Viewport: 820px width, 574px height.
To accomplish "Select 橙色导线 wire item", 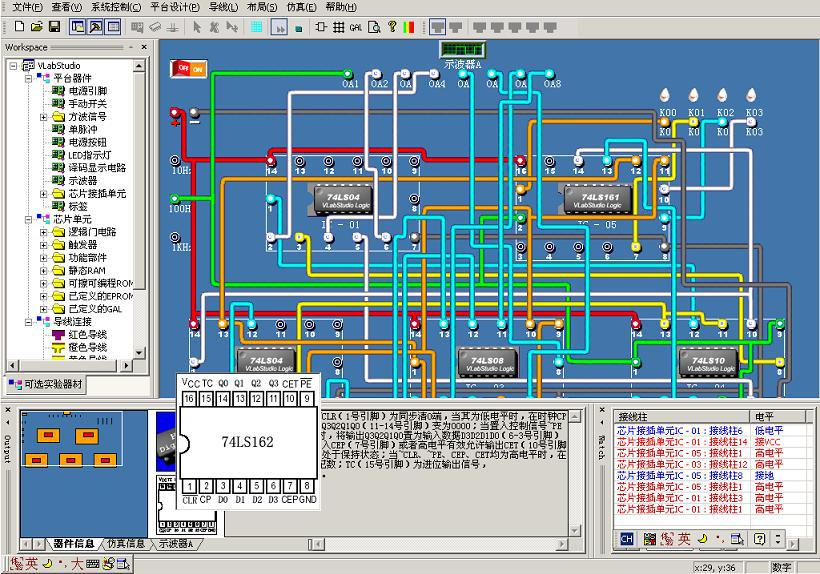I will 87,348.
